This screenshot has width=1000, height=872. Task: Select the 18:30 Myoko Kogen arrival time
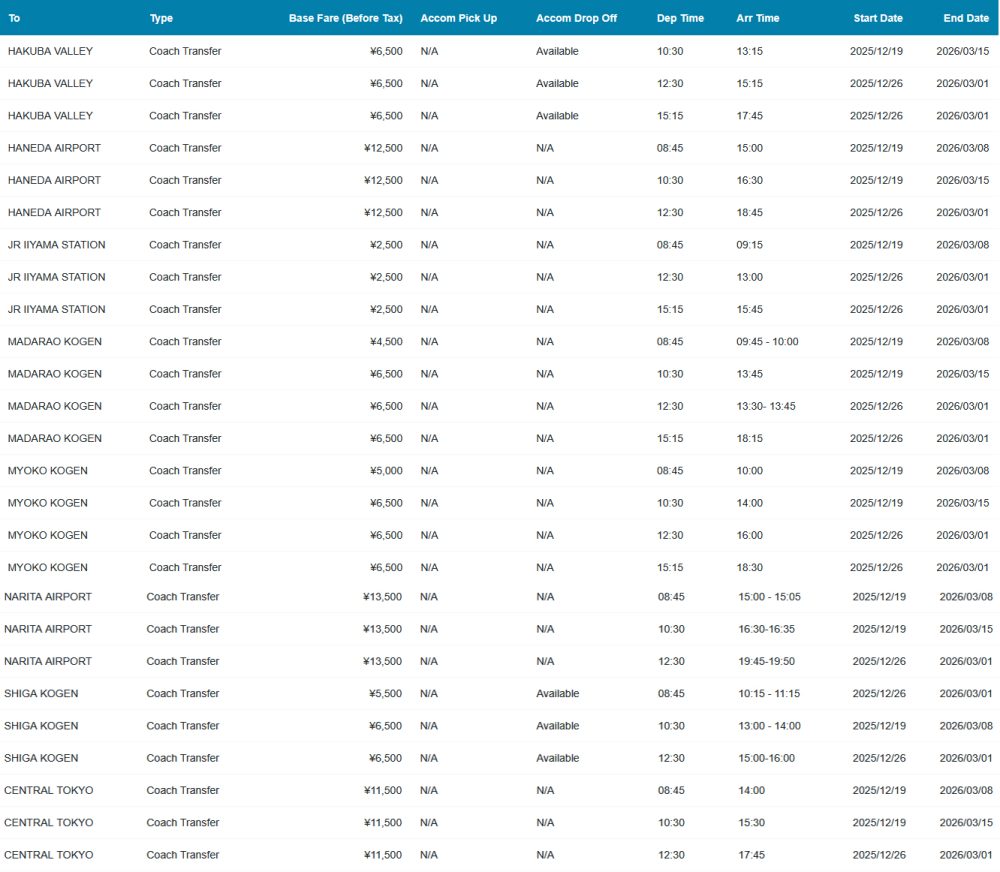749,568
